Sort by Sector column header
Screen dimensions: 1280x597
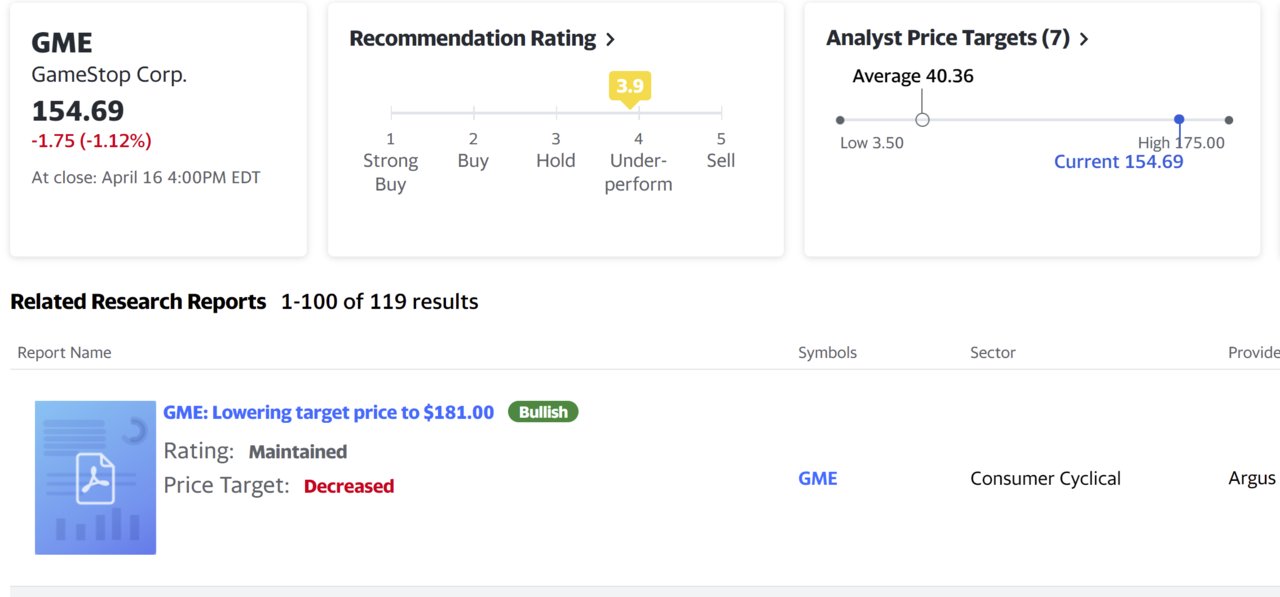click(x=992, y=352)
